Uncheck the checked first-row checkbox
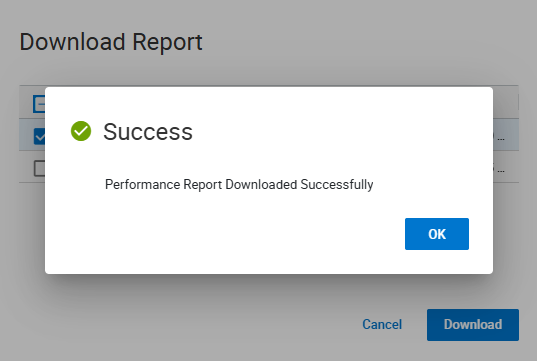The height and width of the screenshot is (361, 537). 39,136
